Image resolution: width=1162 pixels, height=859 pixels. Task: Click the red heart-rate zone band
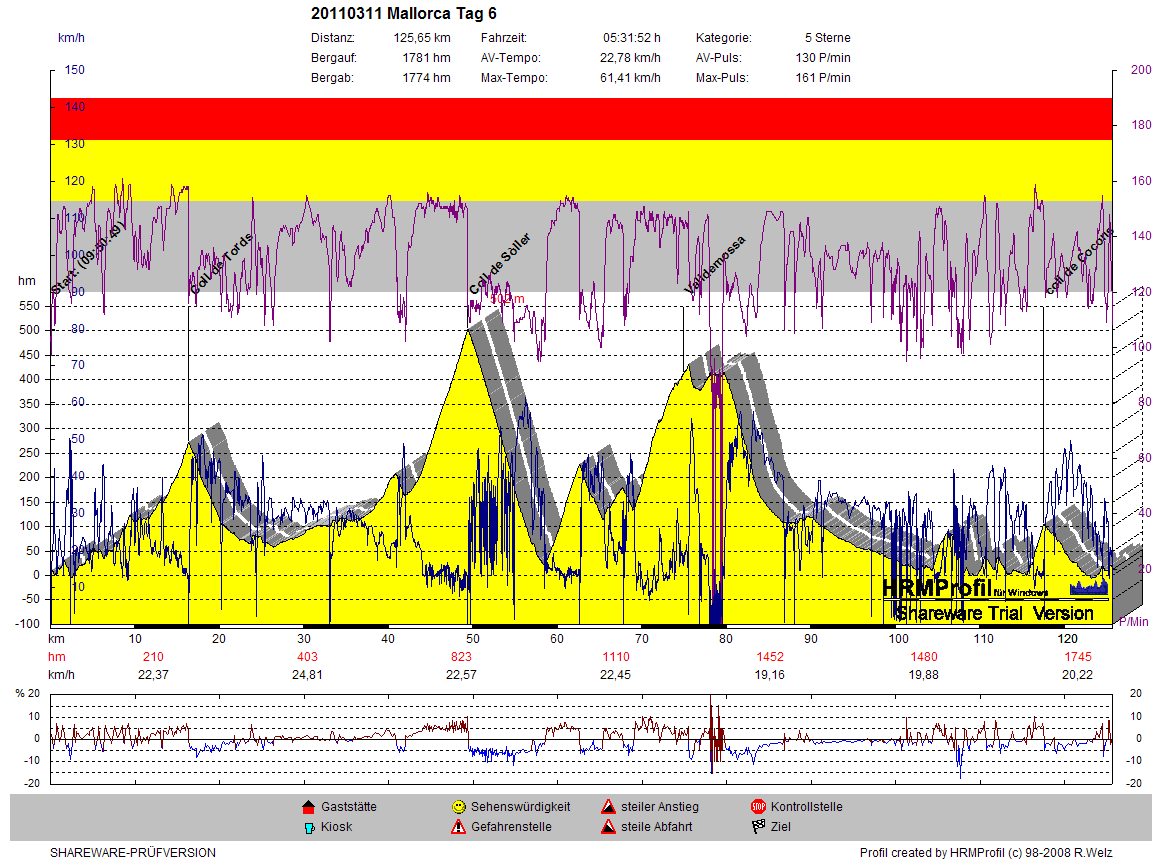pos(580,119)
